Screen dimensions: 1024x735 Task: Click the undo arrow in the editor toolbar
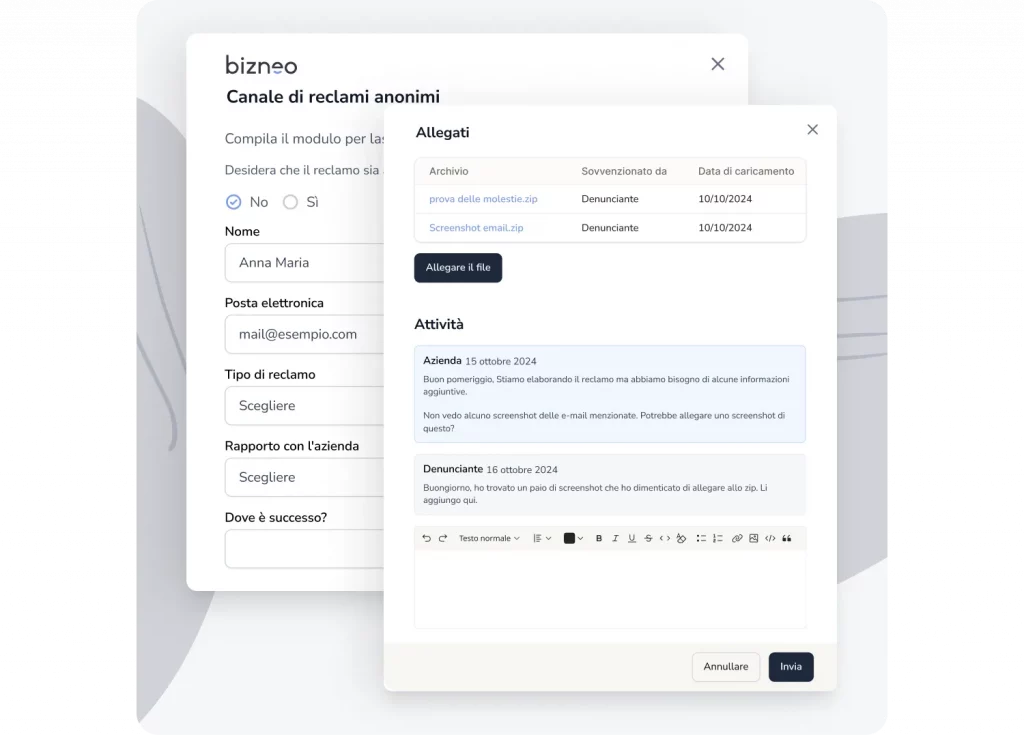427,538
